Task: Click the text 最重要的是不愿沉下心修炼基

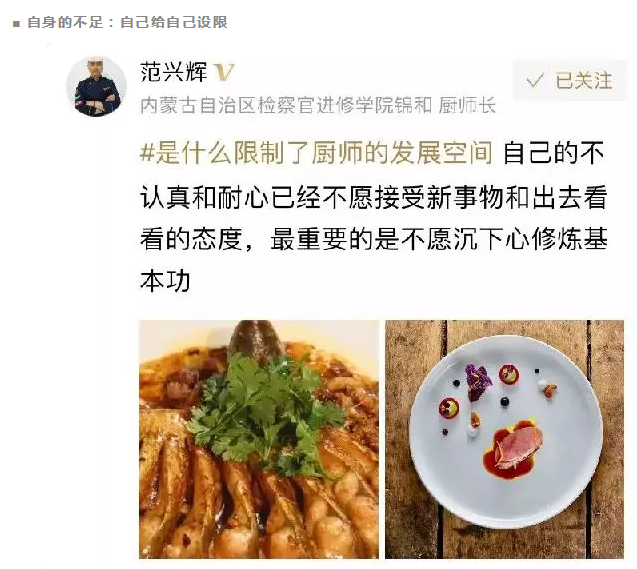Action: point(439,239)
